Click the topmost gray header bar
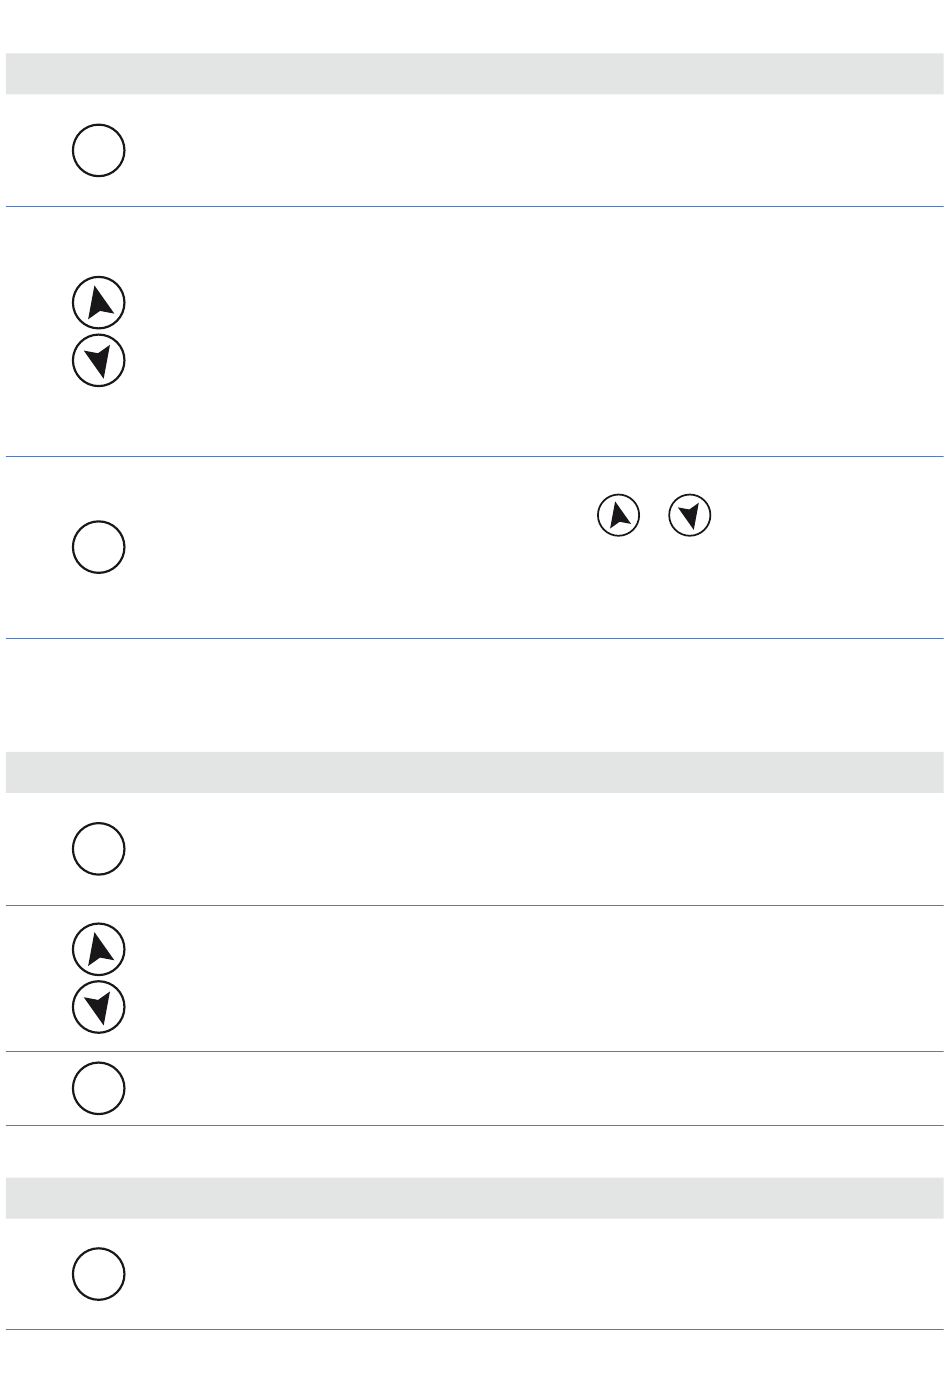Image resolution: width=950 pixels, height=1397 pixels. [475, 73]
